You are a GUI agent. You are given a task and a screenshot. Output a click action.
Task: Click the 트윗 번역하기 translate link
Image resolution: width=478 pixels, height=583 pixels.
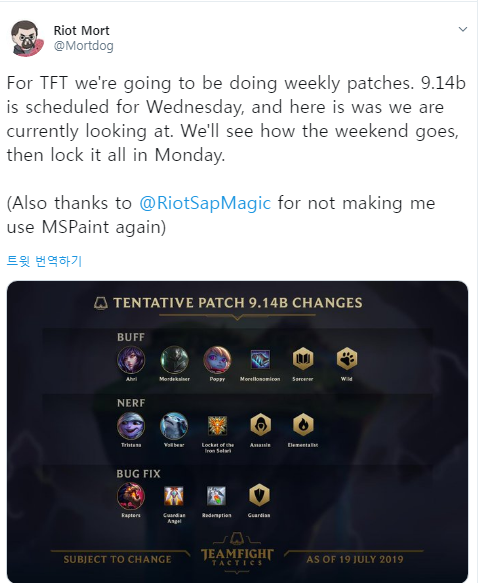pyautogui.click(x=44, y=261)
